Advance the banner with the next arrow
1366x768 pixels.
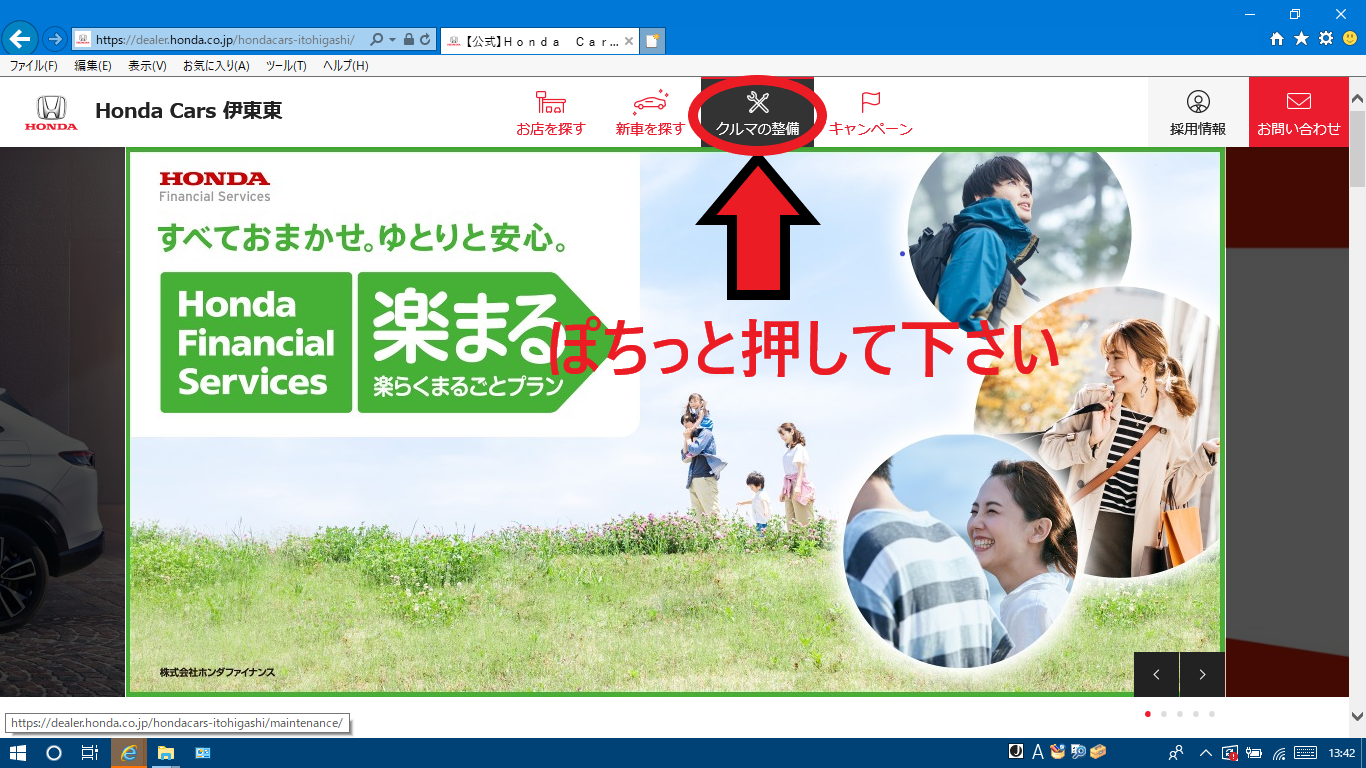pos(1202,674)
